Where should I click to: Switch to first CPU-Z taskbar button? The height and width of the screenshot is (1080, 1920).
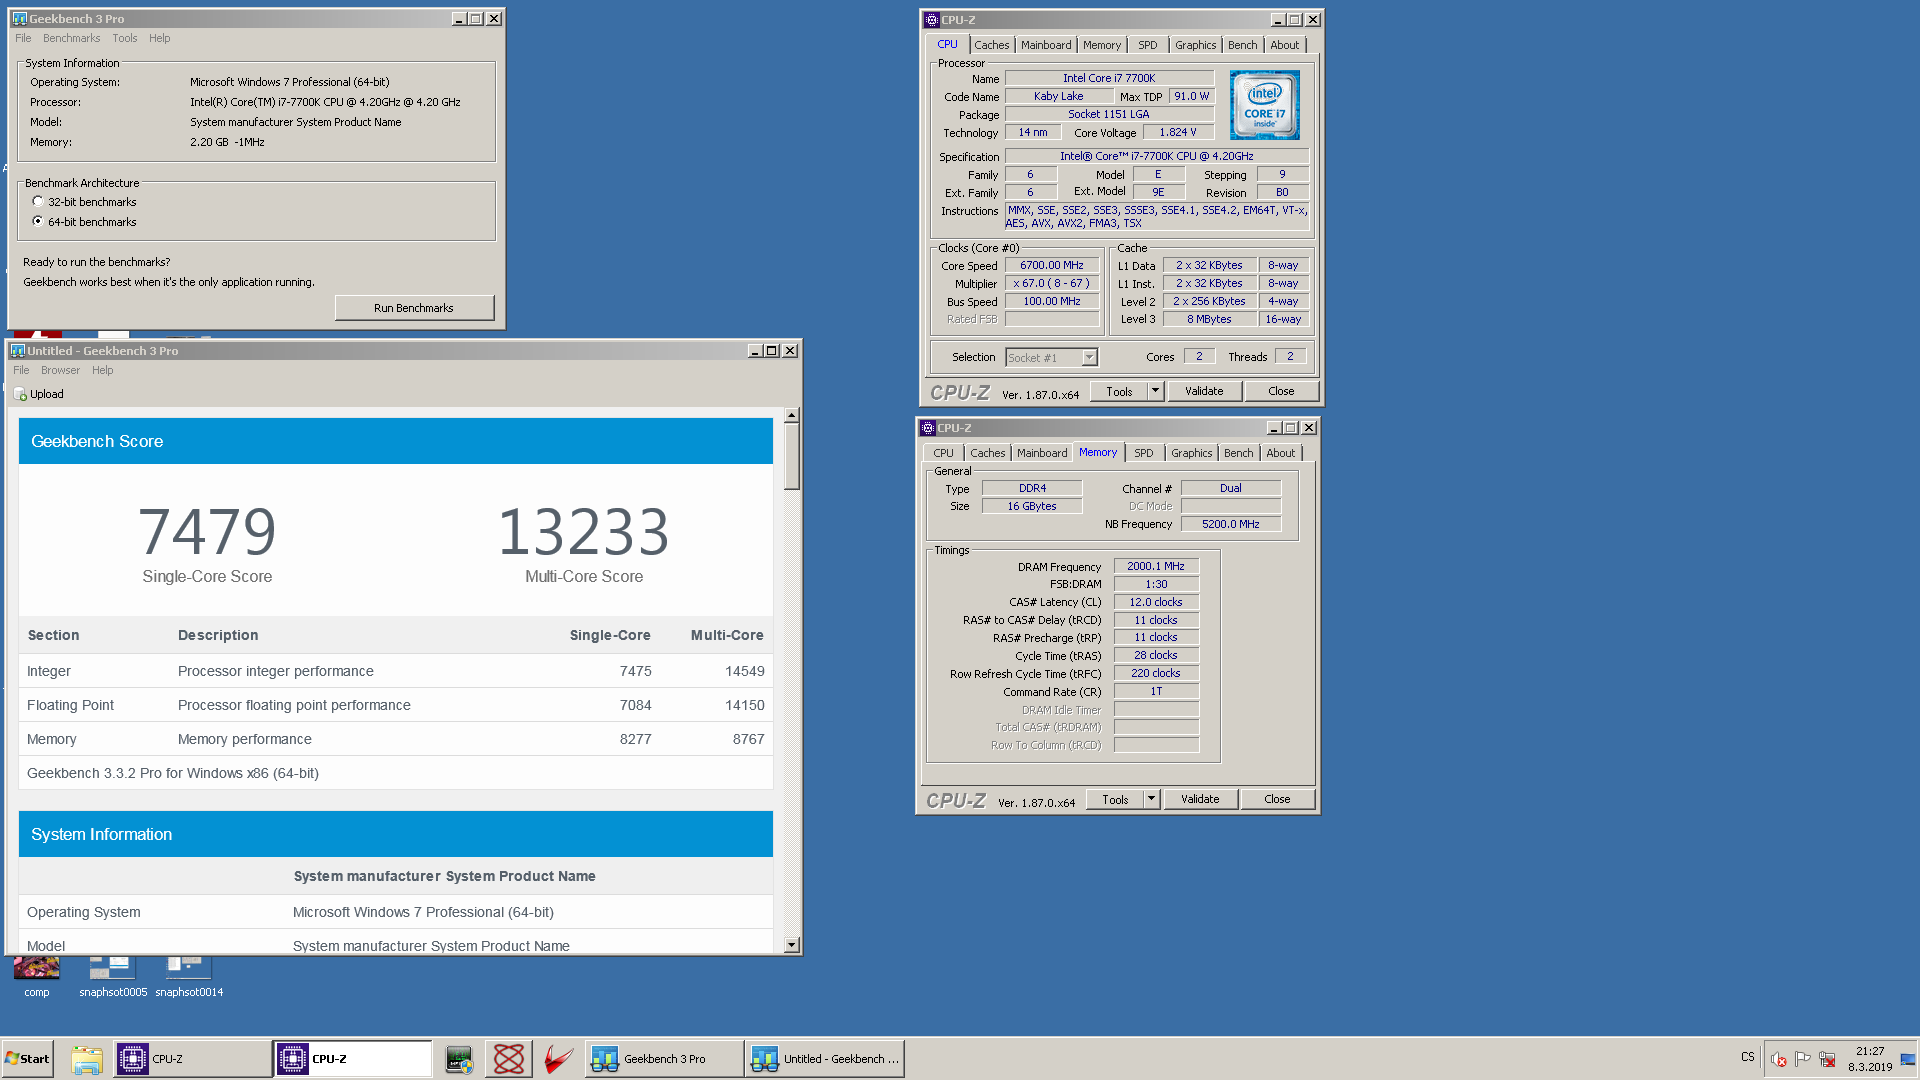(x=192, y=1059)
